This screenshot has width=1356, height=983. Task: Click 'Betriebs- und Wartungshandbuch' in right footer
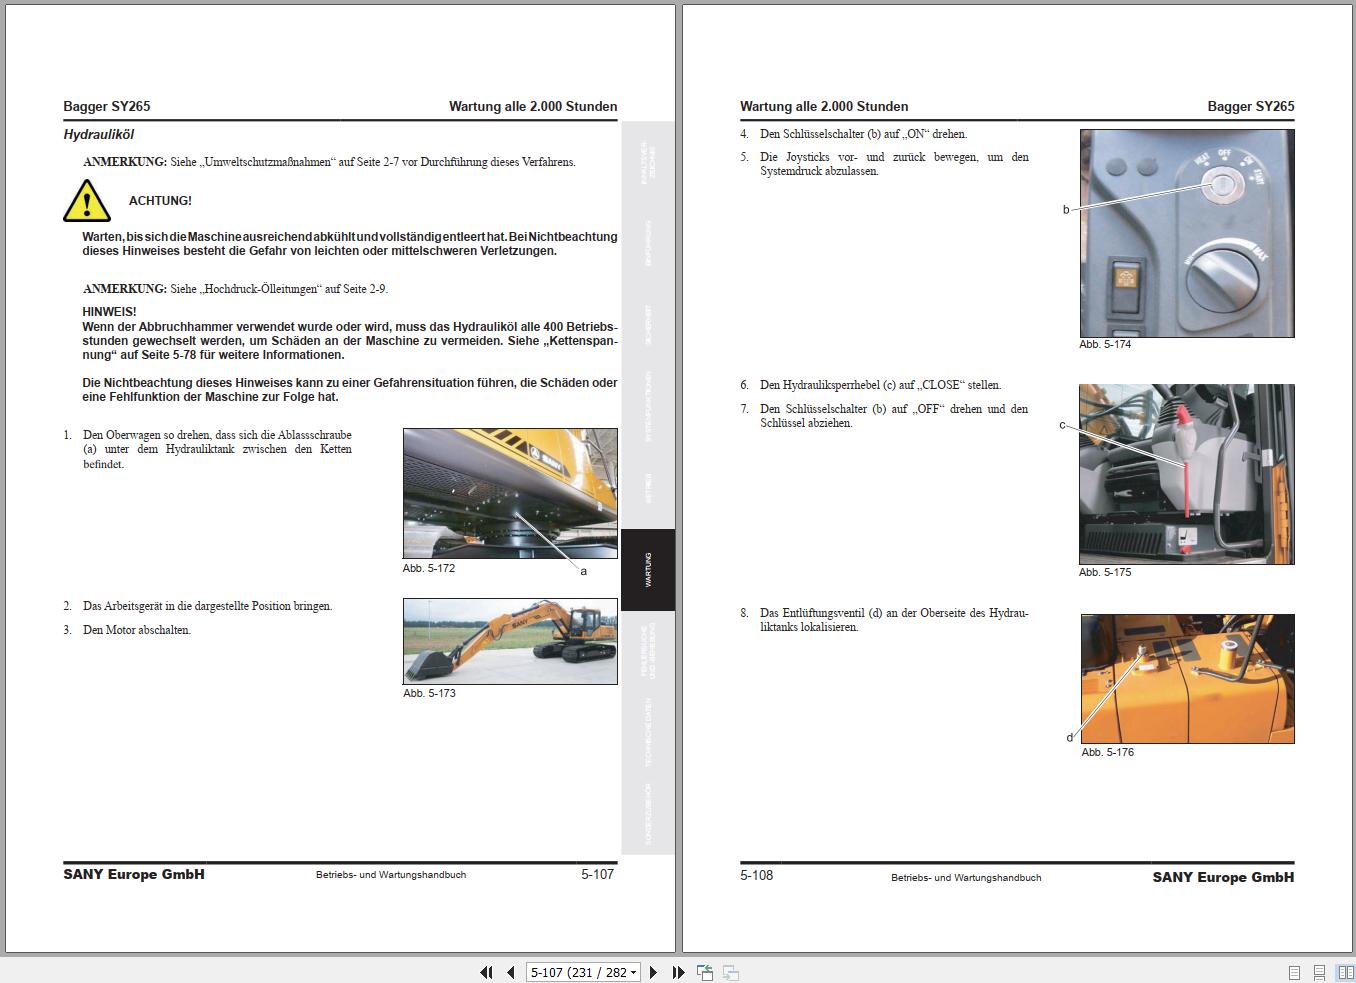pos(966,878)
